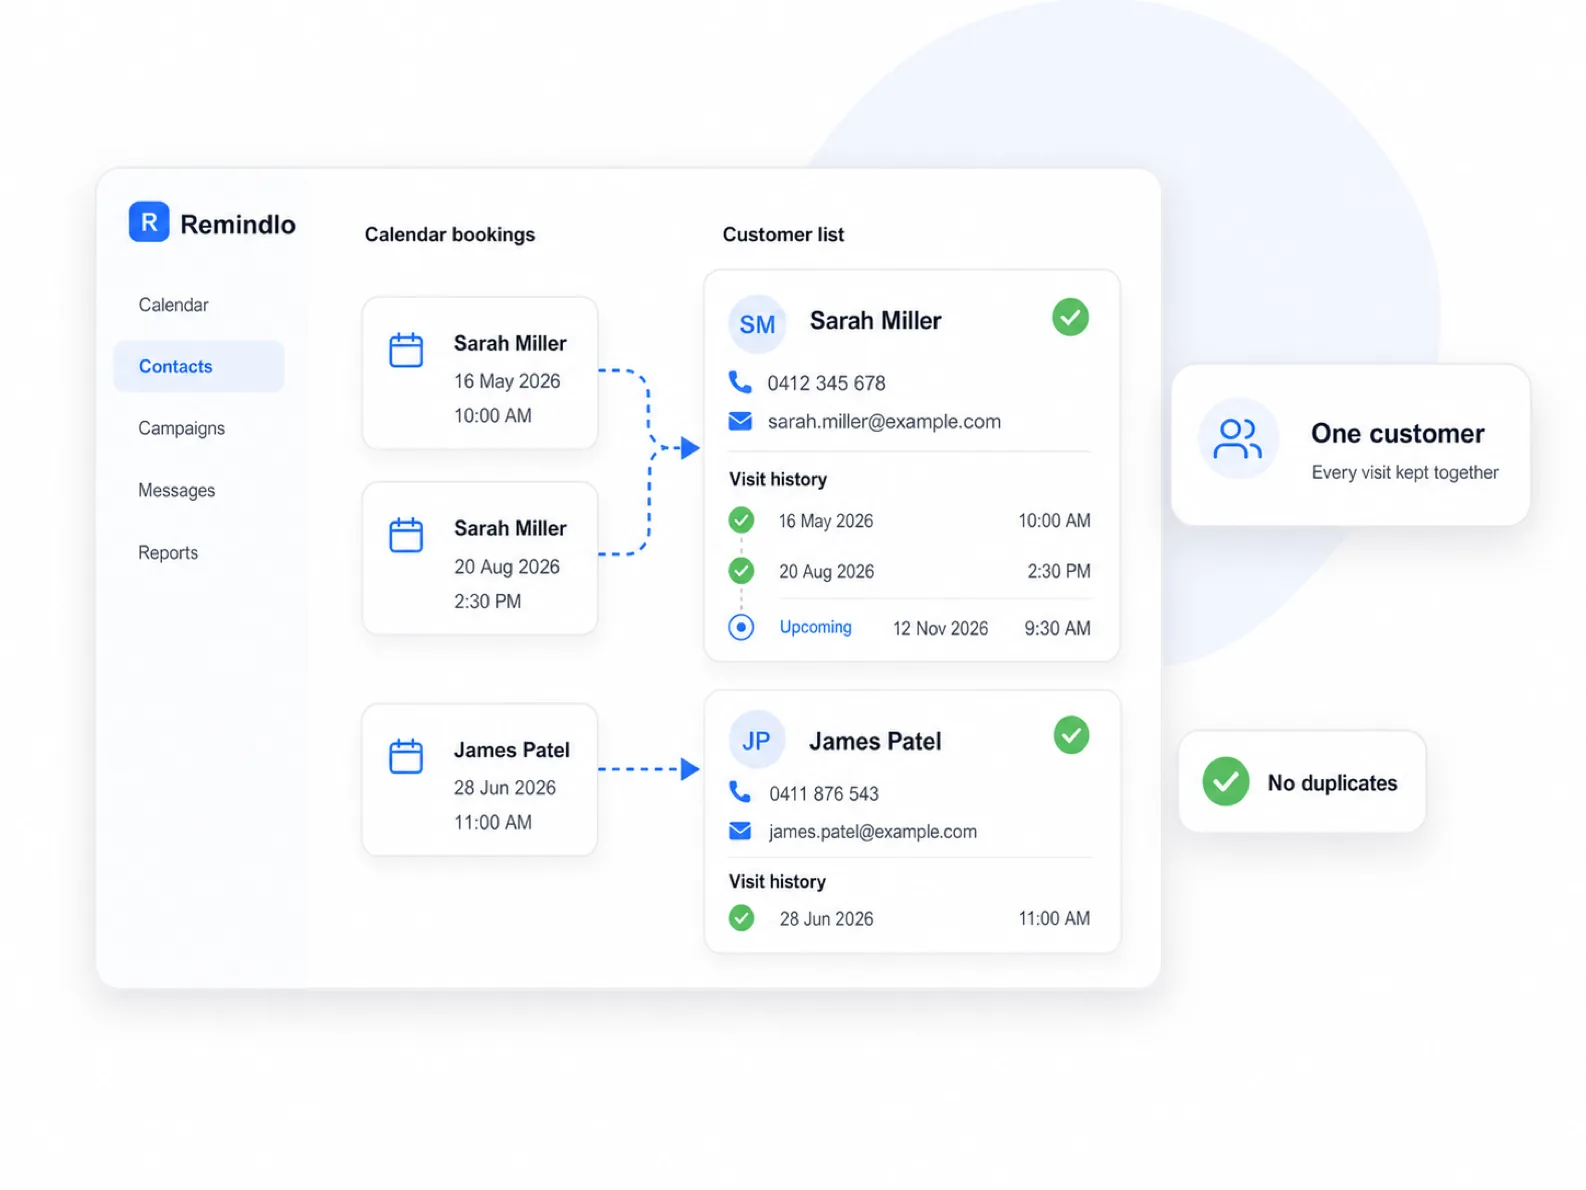Click email icon beside james.patel@example.com
Viewport: 1586px width, 1190px height.
pyautogui.click(x=740, y=831)
